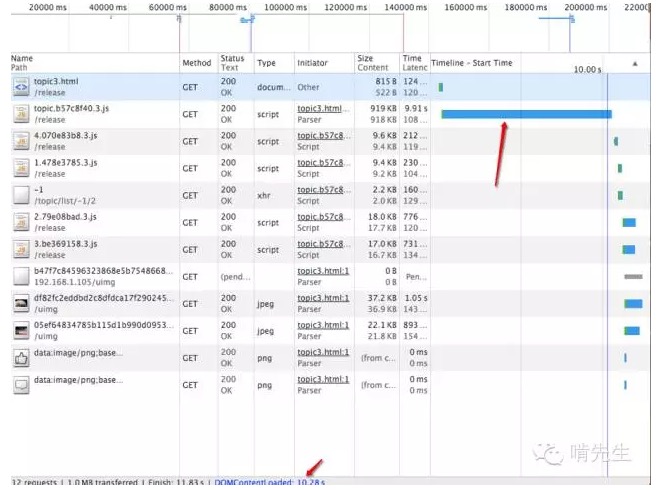Click the Finish: 11.83 s status entry
Screen dimensions: 661x490
[176, 482]
